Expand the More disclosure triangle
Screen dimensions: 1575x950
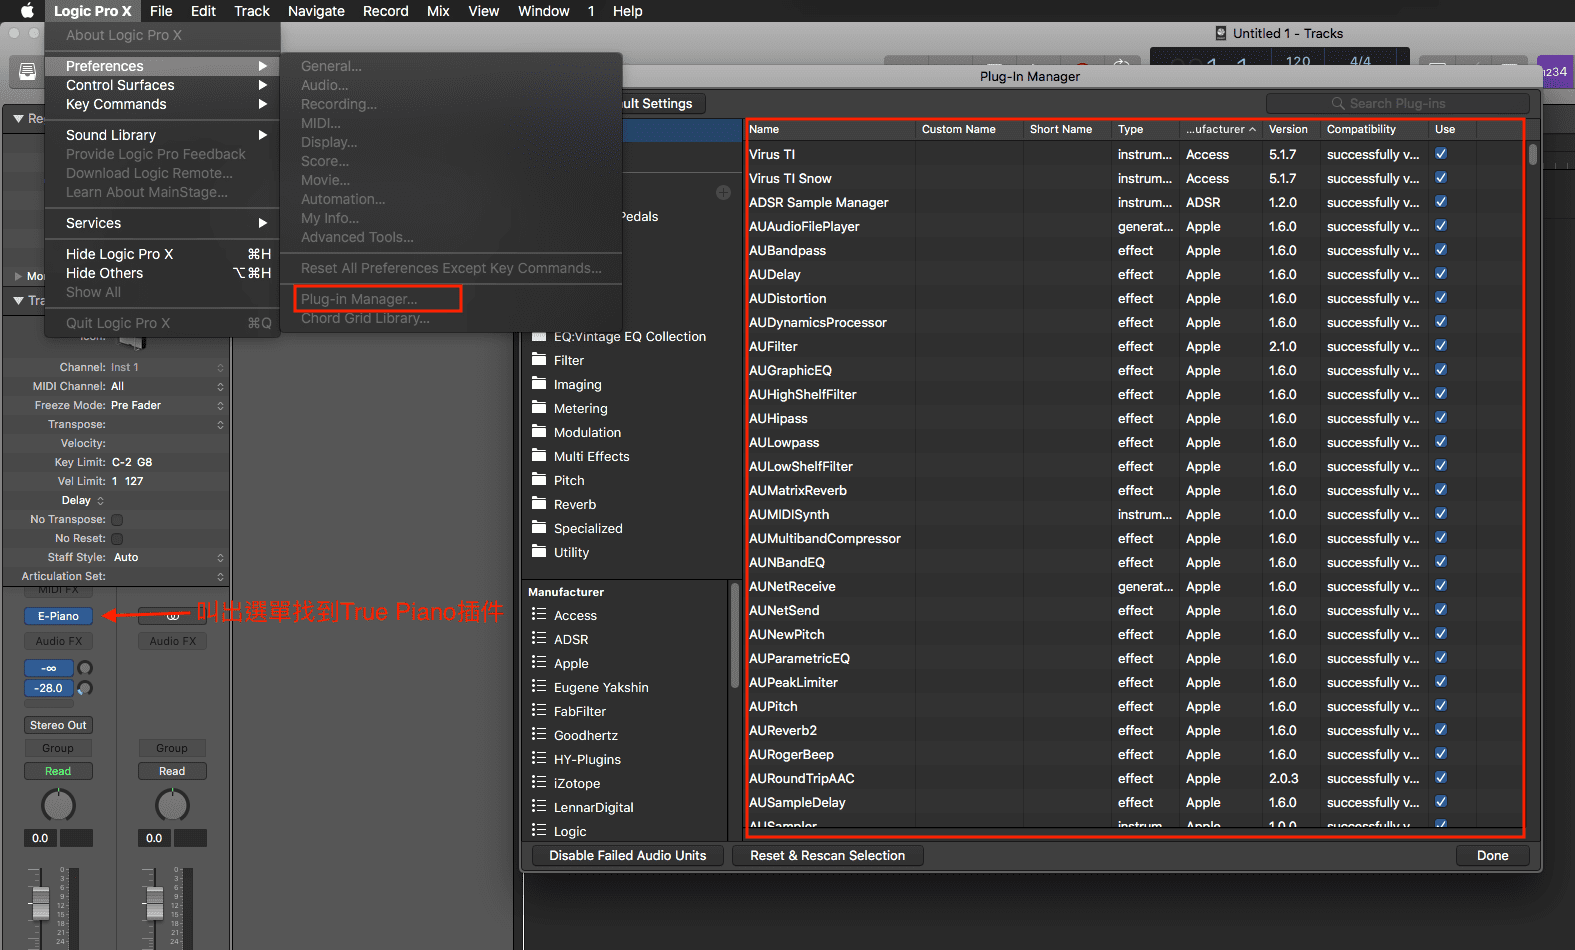click(18, 276)
